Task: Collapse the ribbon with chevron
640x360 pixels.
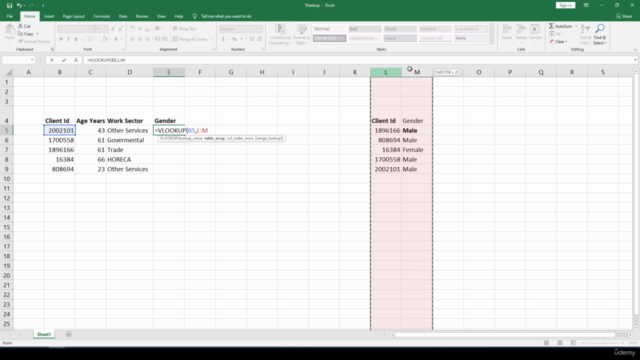Action: 635,49
